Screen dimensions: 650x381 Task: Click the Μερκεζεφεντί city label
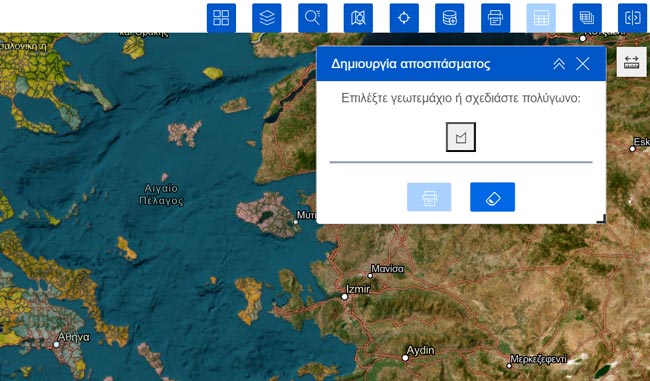point(538,359)
